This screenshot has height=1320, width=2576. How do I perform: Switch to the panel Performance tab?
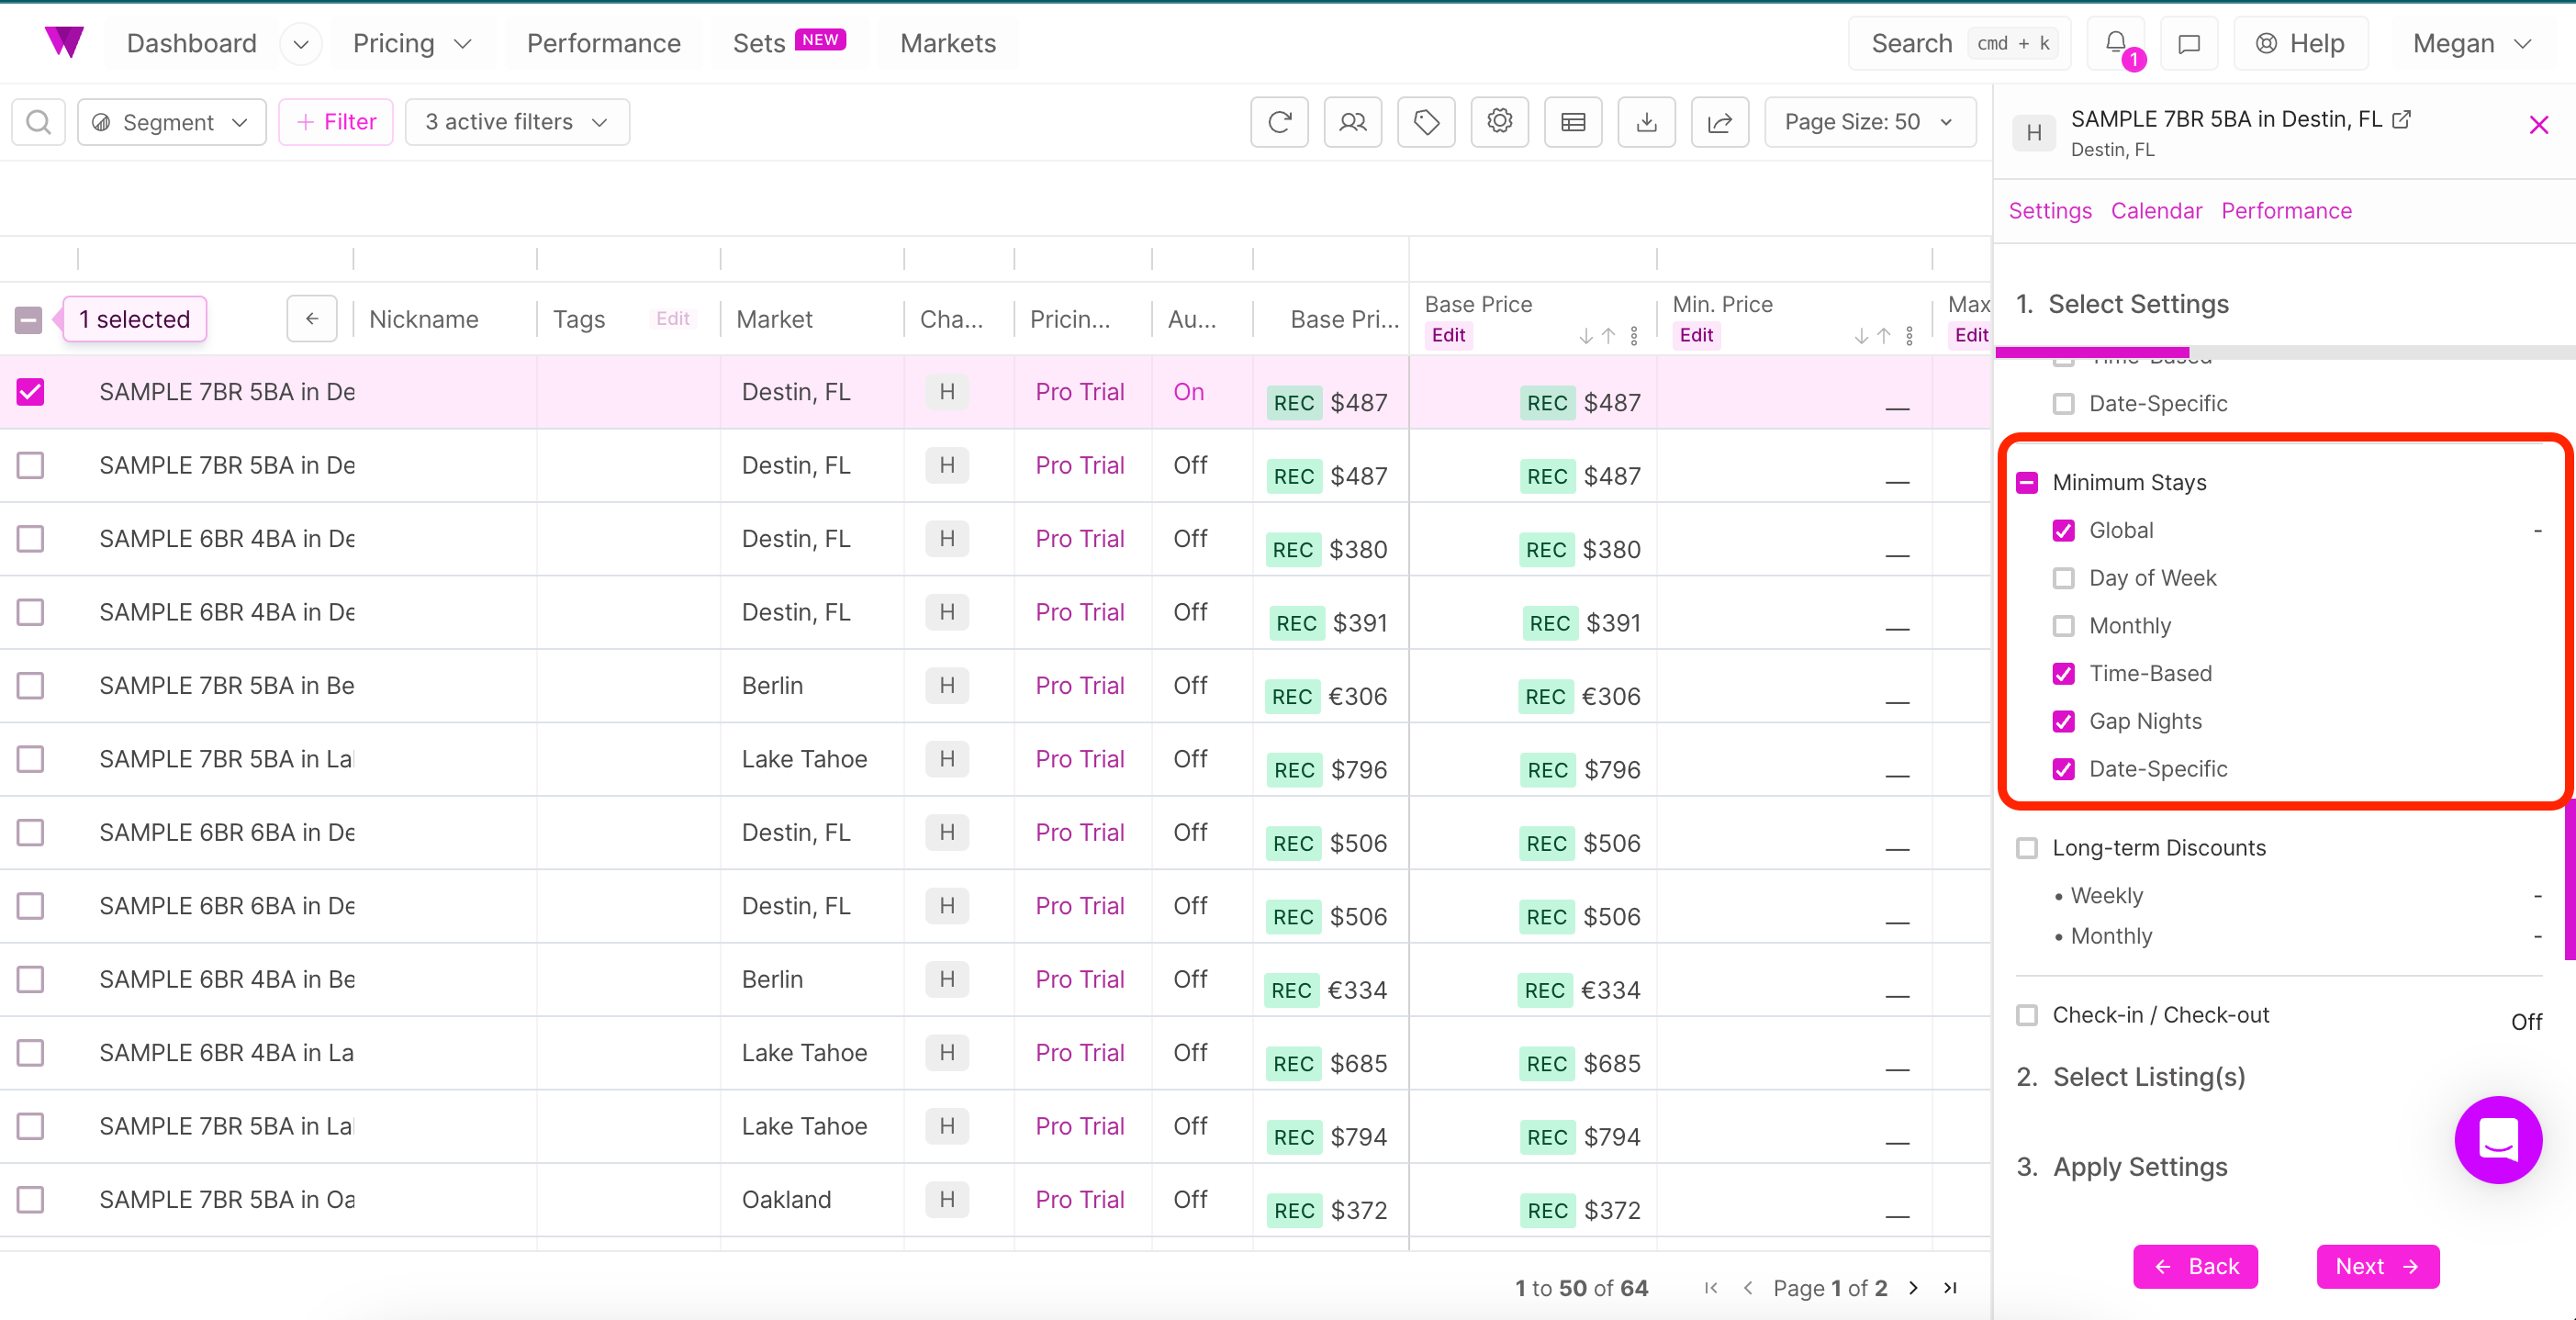(2286, 211)
